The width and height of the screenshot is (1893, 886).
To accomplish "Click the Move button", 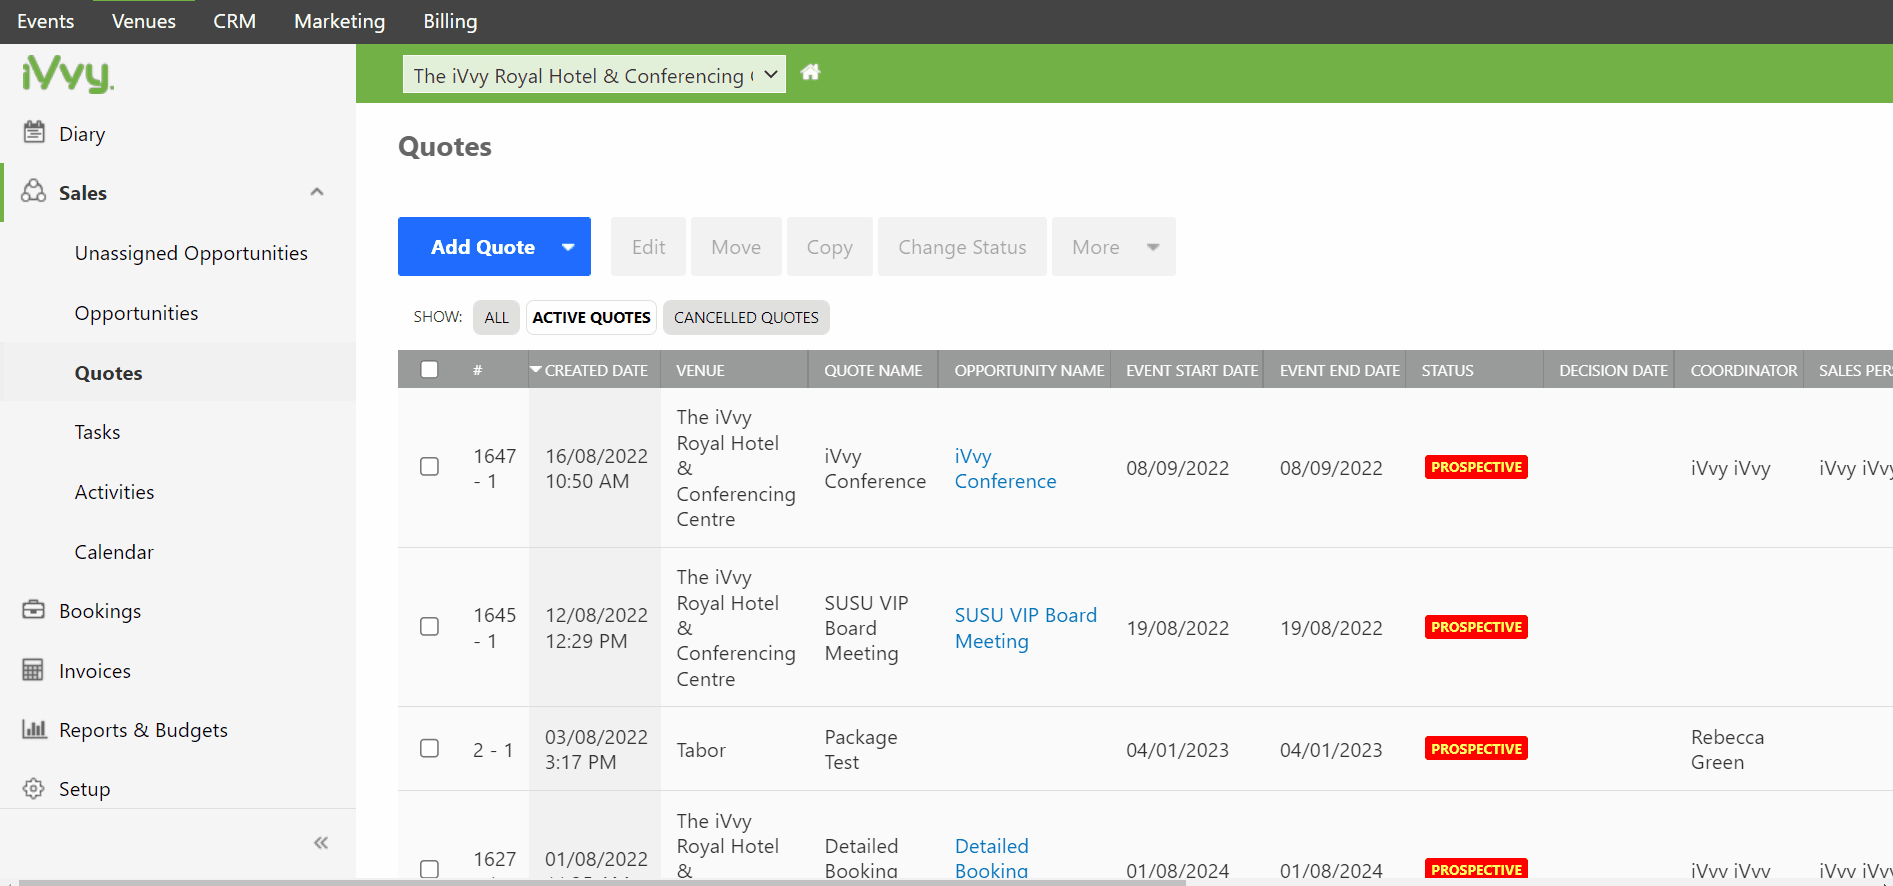I will pyautogui.click(x=736, y=247).
